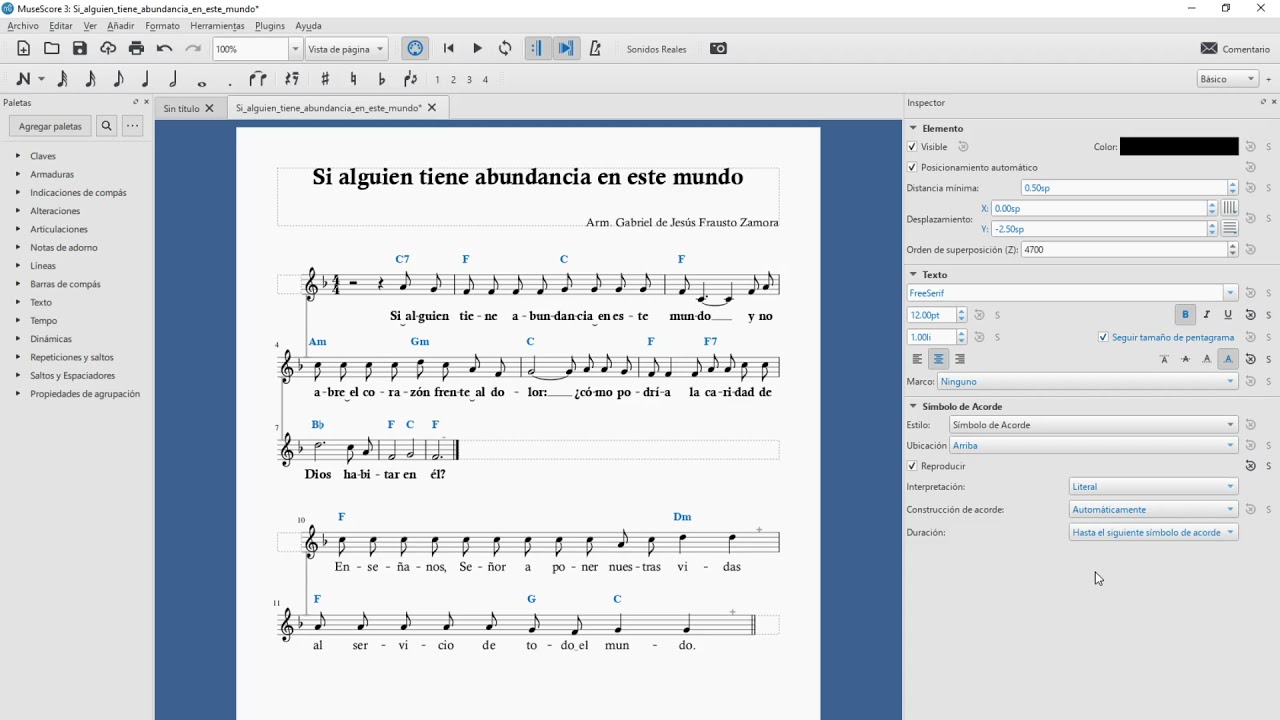This screenshot has width=1280, height=720.
Task: Toggle the metronome
Action: pyautogui.click(x=595, y=48)
